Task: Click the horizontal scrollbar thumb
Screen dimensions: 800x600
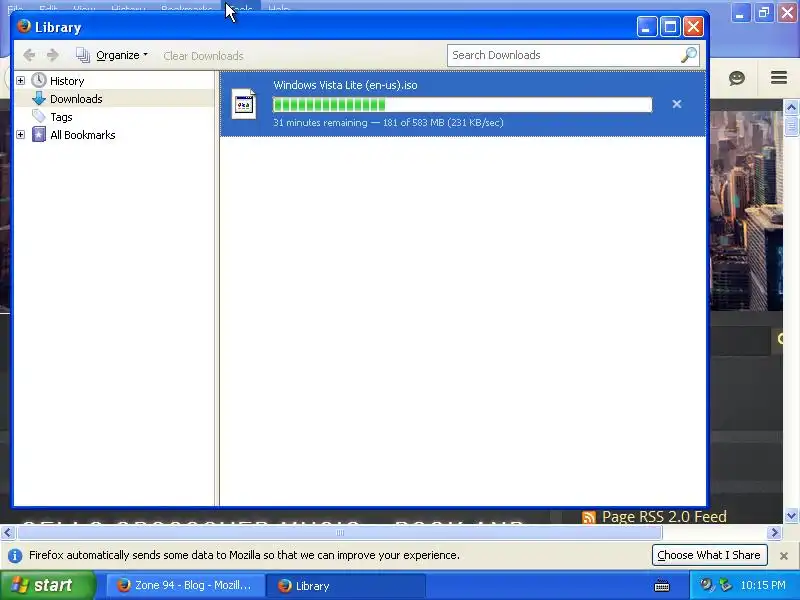Action: coord(340,533)
